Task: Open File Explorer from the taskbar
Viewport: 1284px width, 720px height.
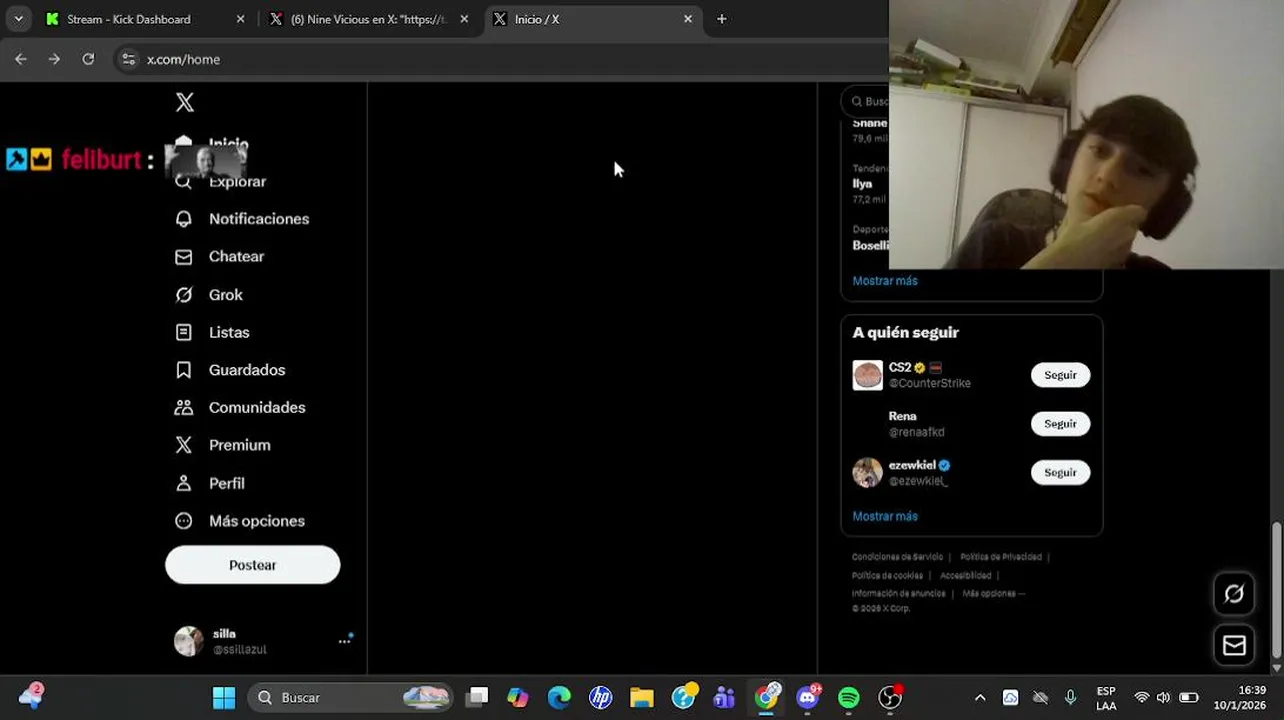Action: 641,697
